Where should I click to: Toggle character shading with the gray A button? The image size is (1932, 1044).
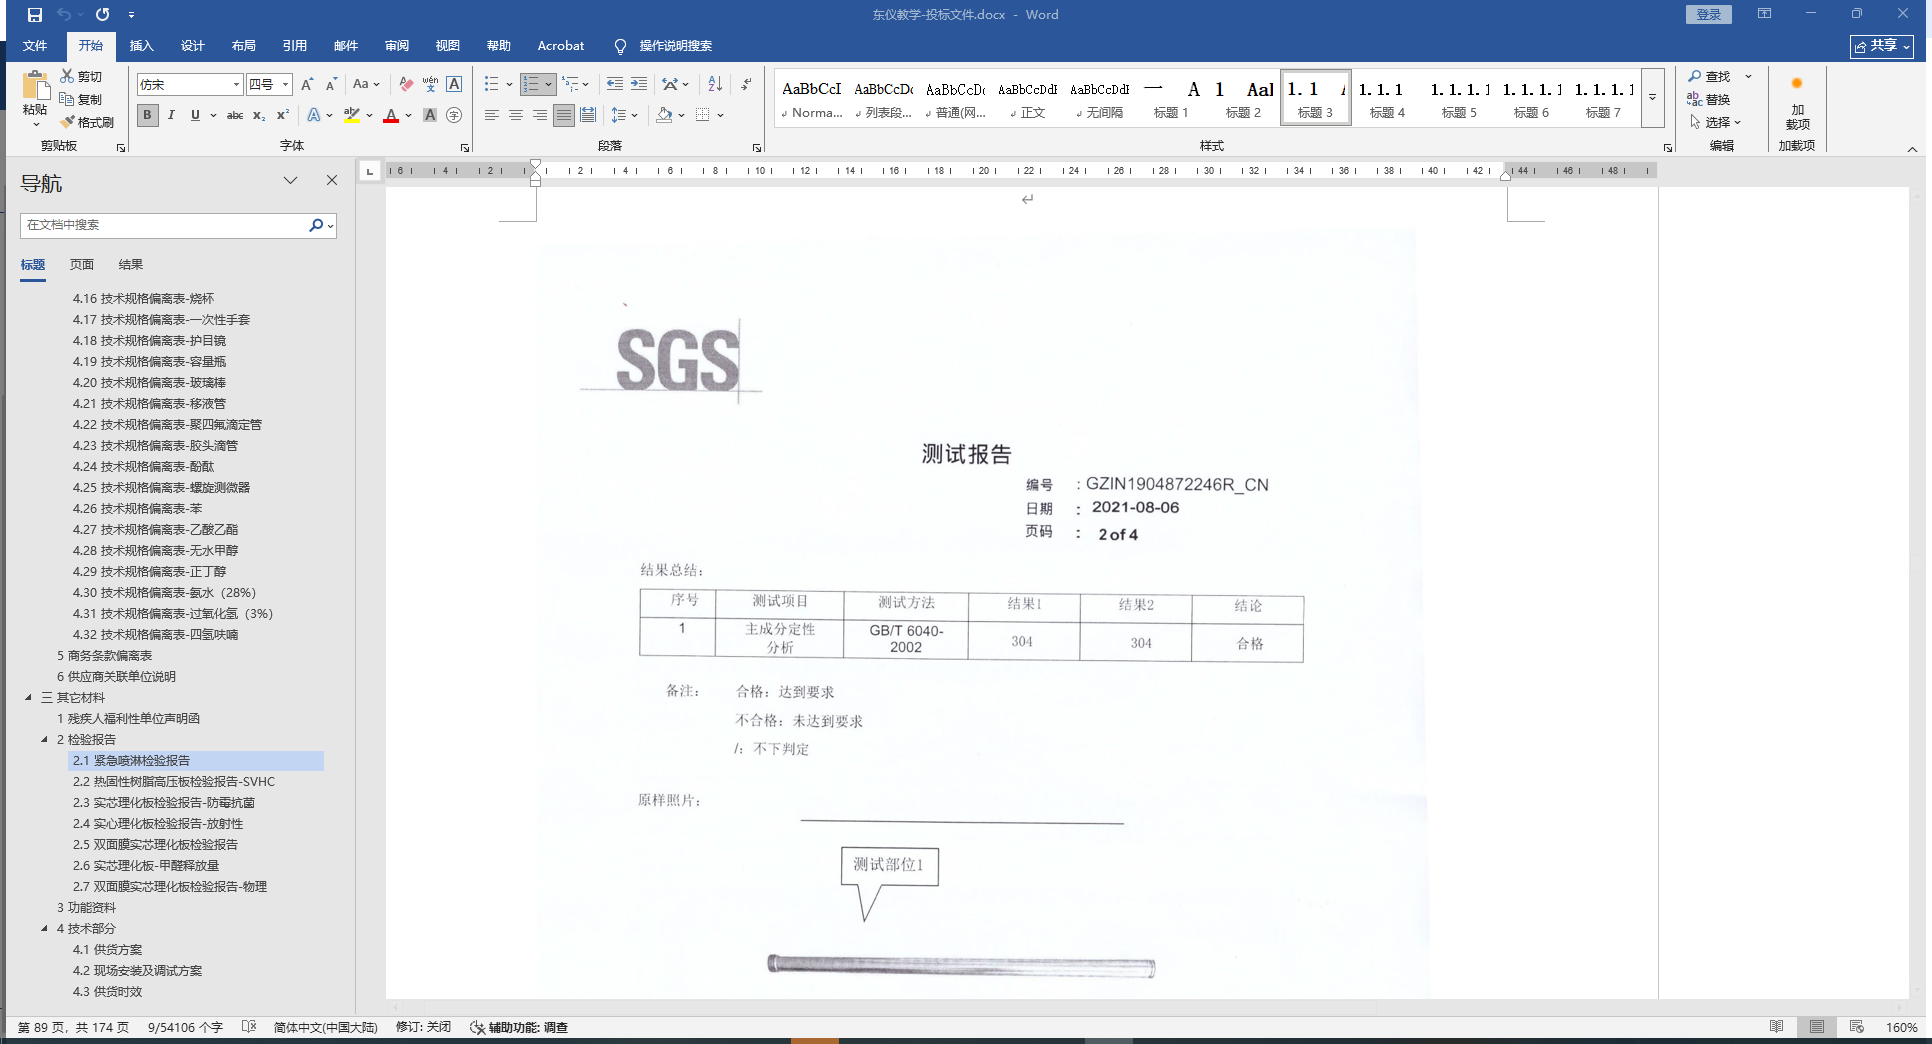(430, 115)
